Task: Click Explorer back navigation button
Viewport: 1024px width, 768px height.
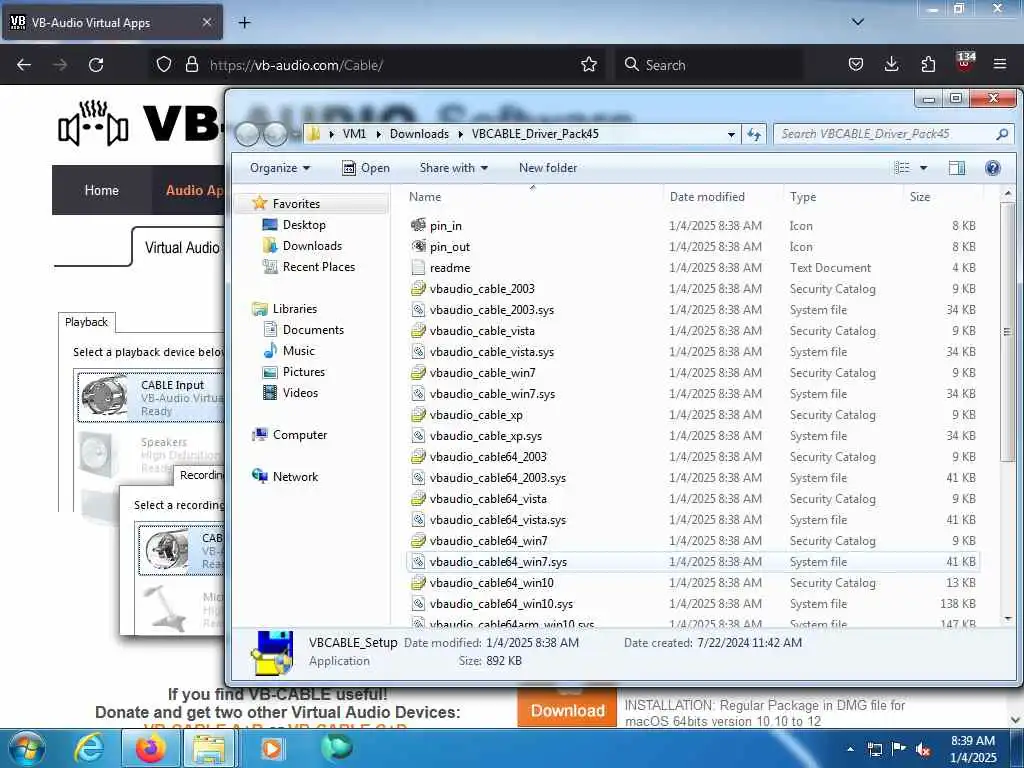Action: [248, 134]
